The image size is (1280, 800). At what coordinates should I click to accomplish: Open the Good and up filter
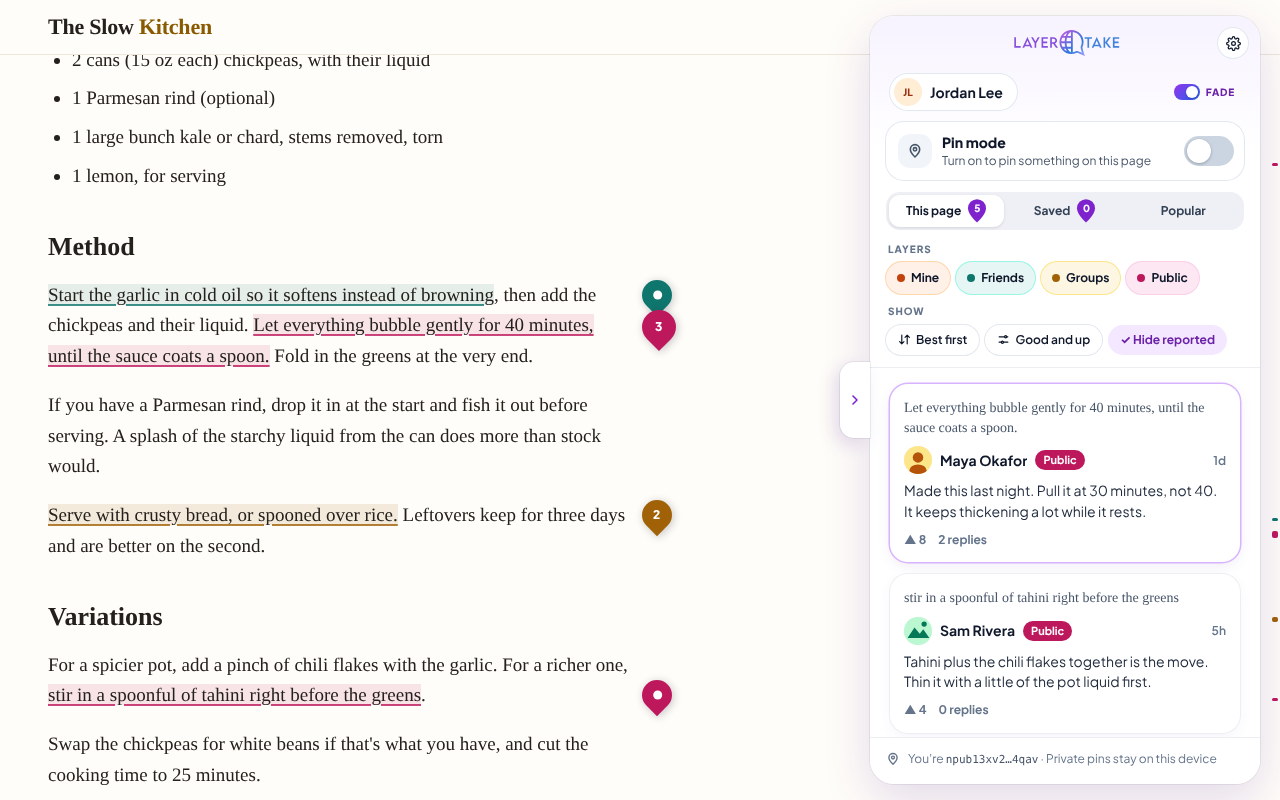pos(1043,340)
